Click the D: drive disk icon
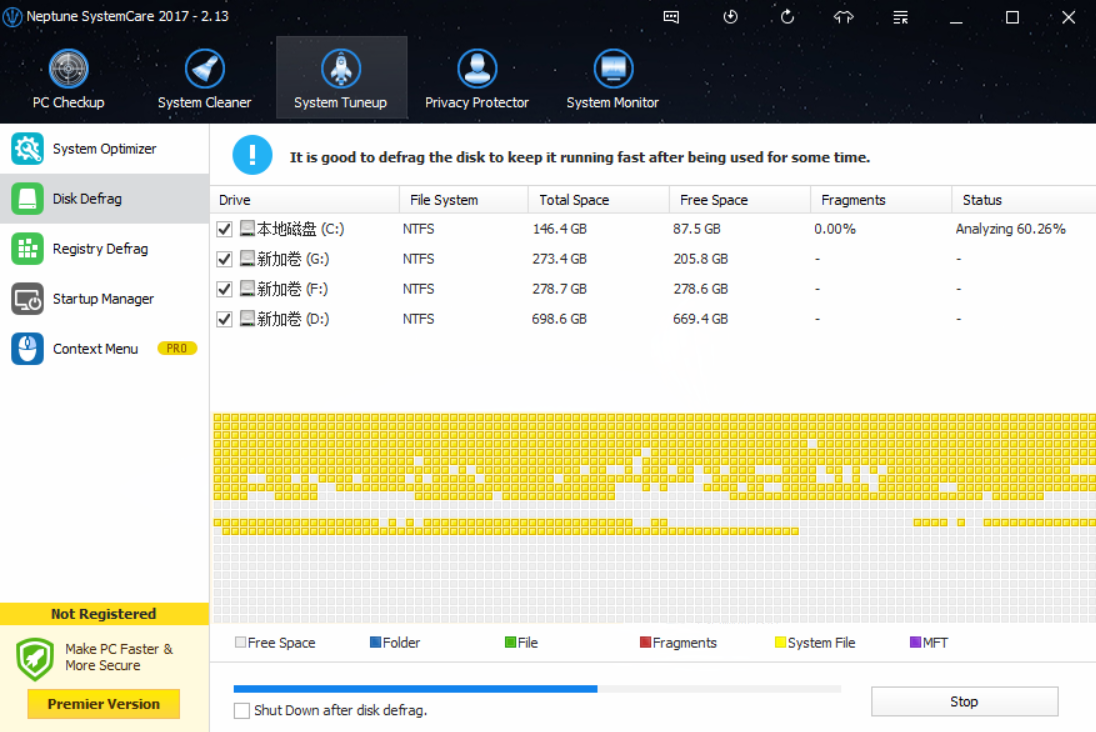 pyautogui.click(x=247, y=318)
